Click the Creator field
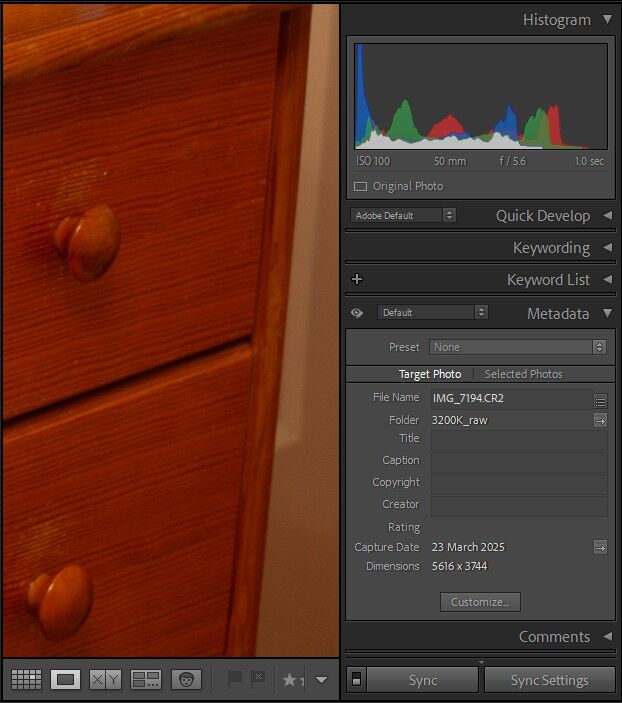The image size is (622, 703). pyautogui.click(x=519, y=505)
